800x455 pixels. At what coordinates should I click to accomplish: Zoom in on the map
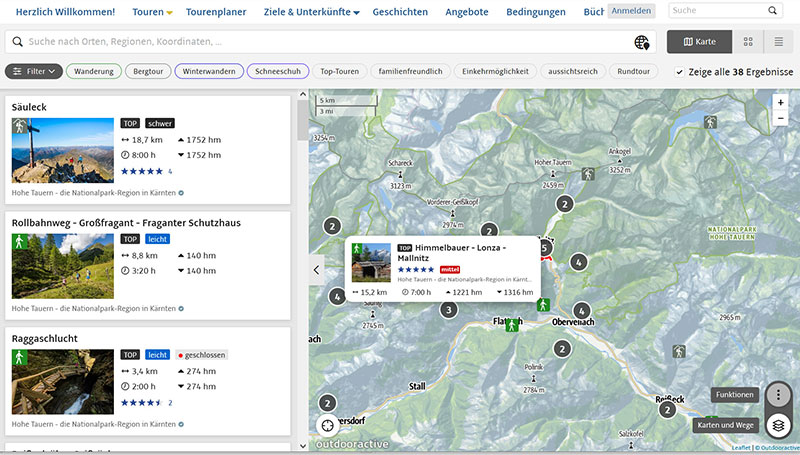click(780, 102)
